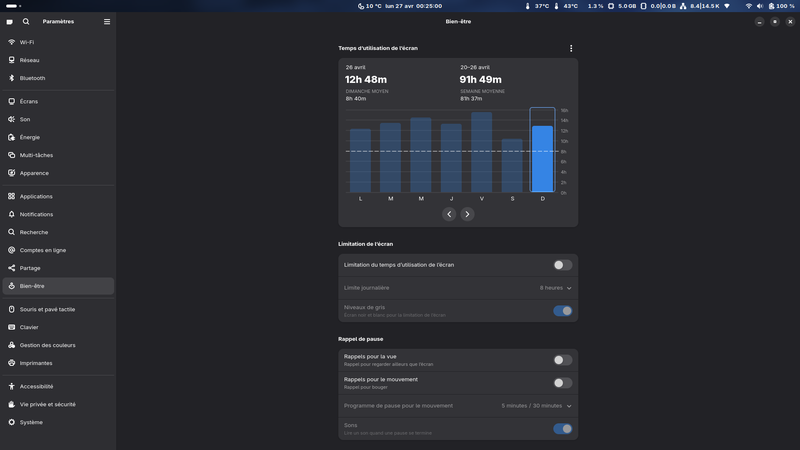This screenshot has width=800, height=450.
Task: Click the Écrans display icon
Action: tap(11, 101)
